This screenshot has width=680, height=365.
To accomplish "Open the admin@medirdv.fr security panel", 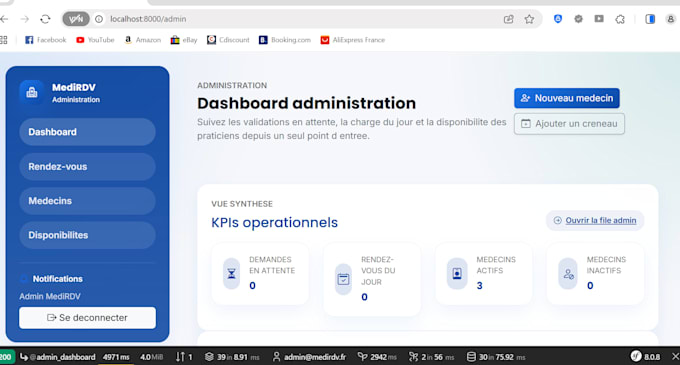I will [309, 357].
